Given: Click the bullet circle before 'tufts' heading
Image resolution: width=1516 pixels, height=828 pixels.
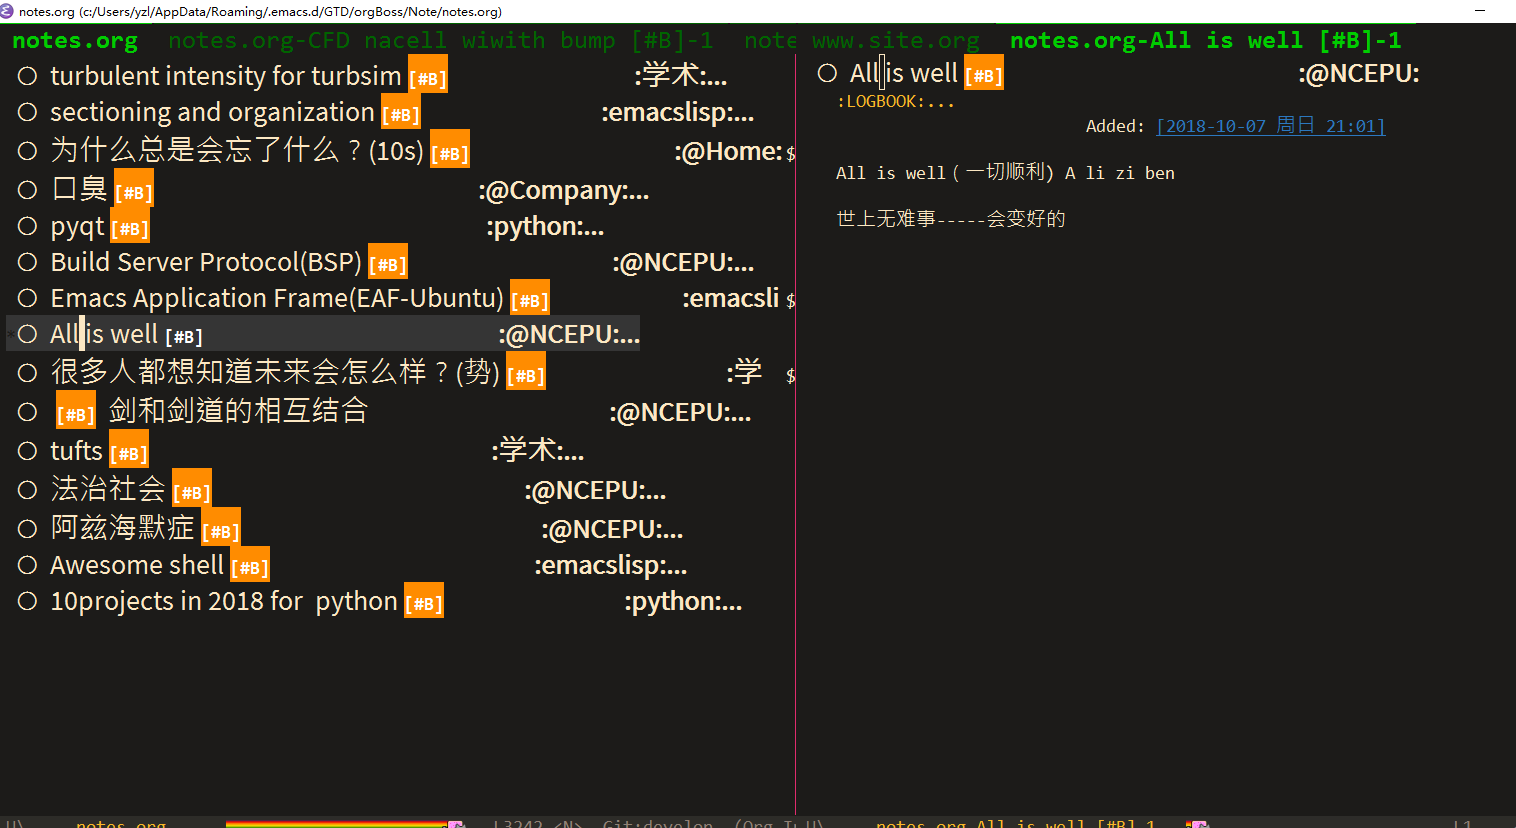Looking at the screenshot, I should (x=28, y=451).
